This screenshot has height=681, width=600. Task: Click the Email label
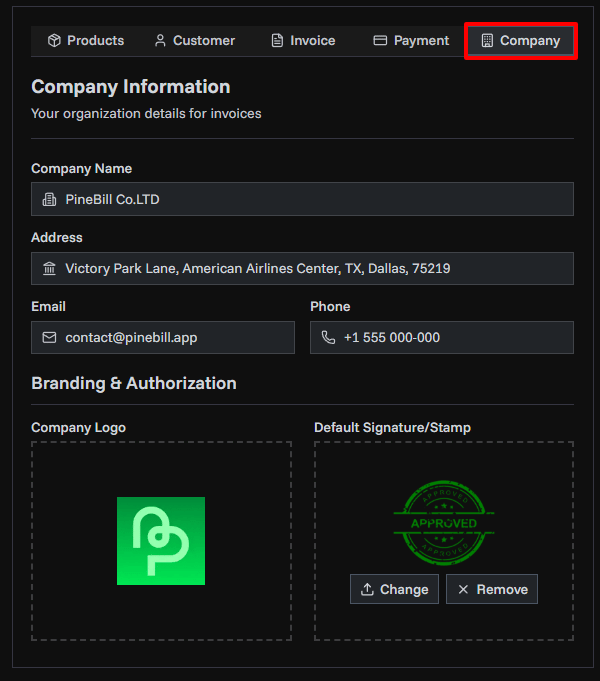click(48, 307)
